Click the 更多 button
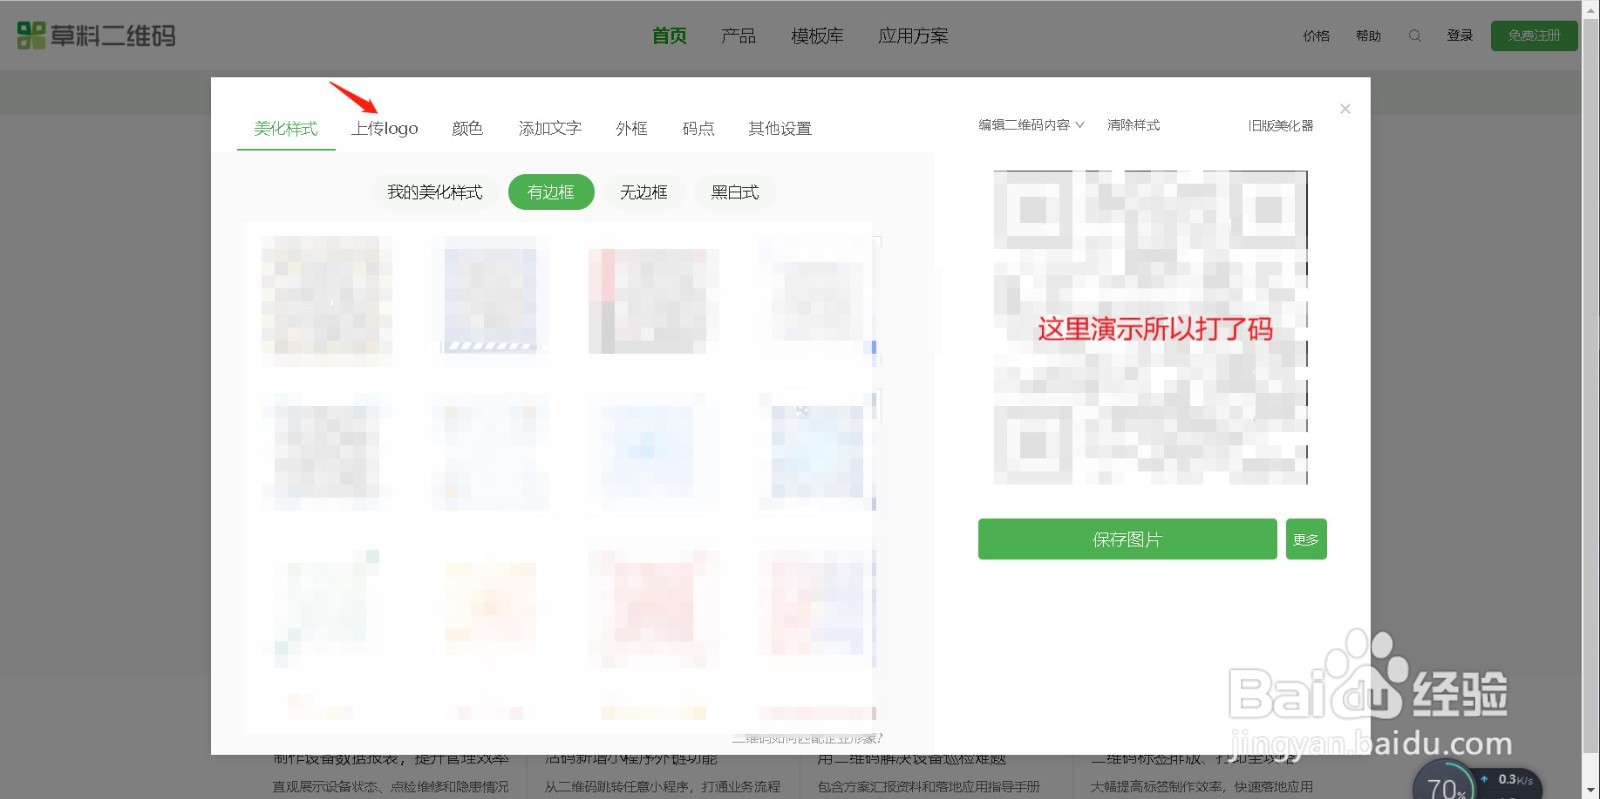 pyautogui.click(x=1306, y=539)
